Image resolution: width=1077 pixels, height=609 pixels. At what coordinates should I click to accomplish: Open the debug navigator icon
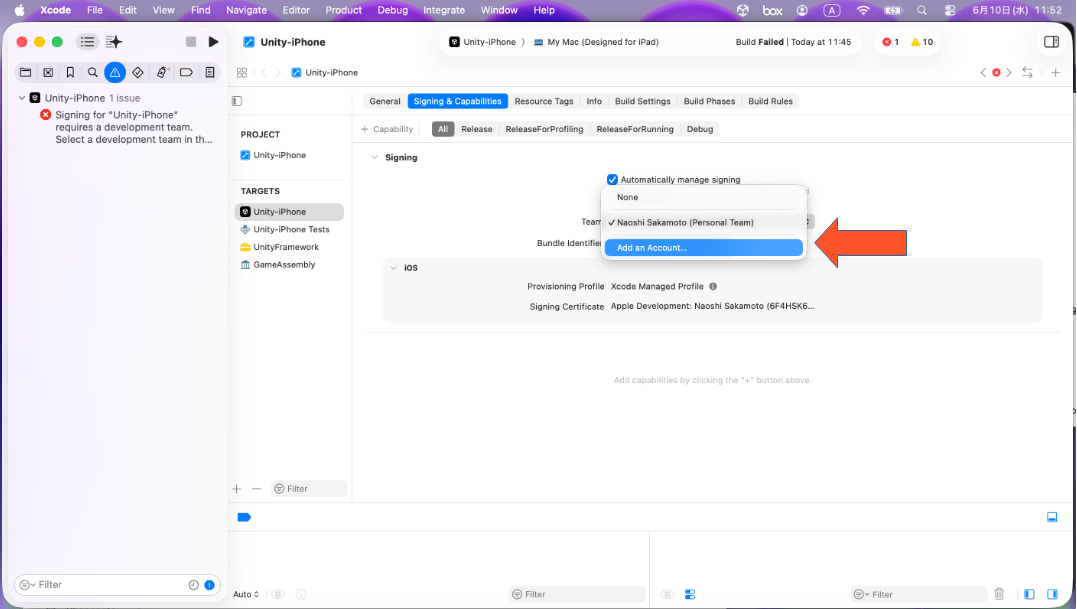click(162, 72)
